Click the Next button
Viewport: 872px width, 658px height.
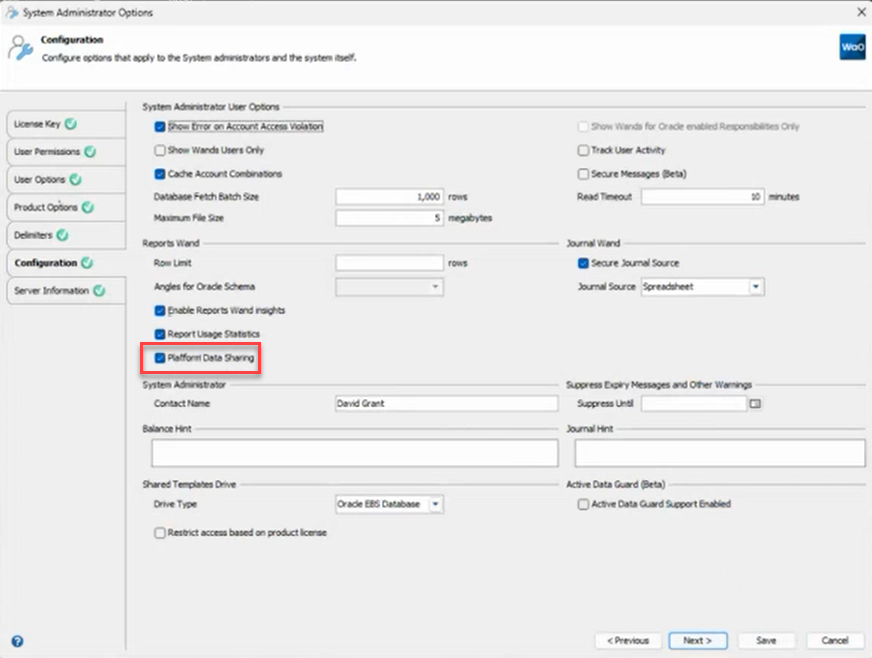(698, 641)
